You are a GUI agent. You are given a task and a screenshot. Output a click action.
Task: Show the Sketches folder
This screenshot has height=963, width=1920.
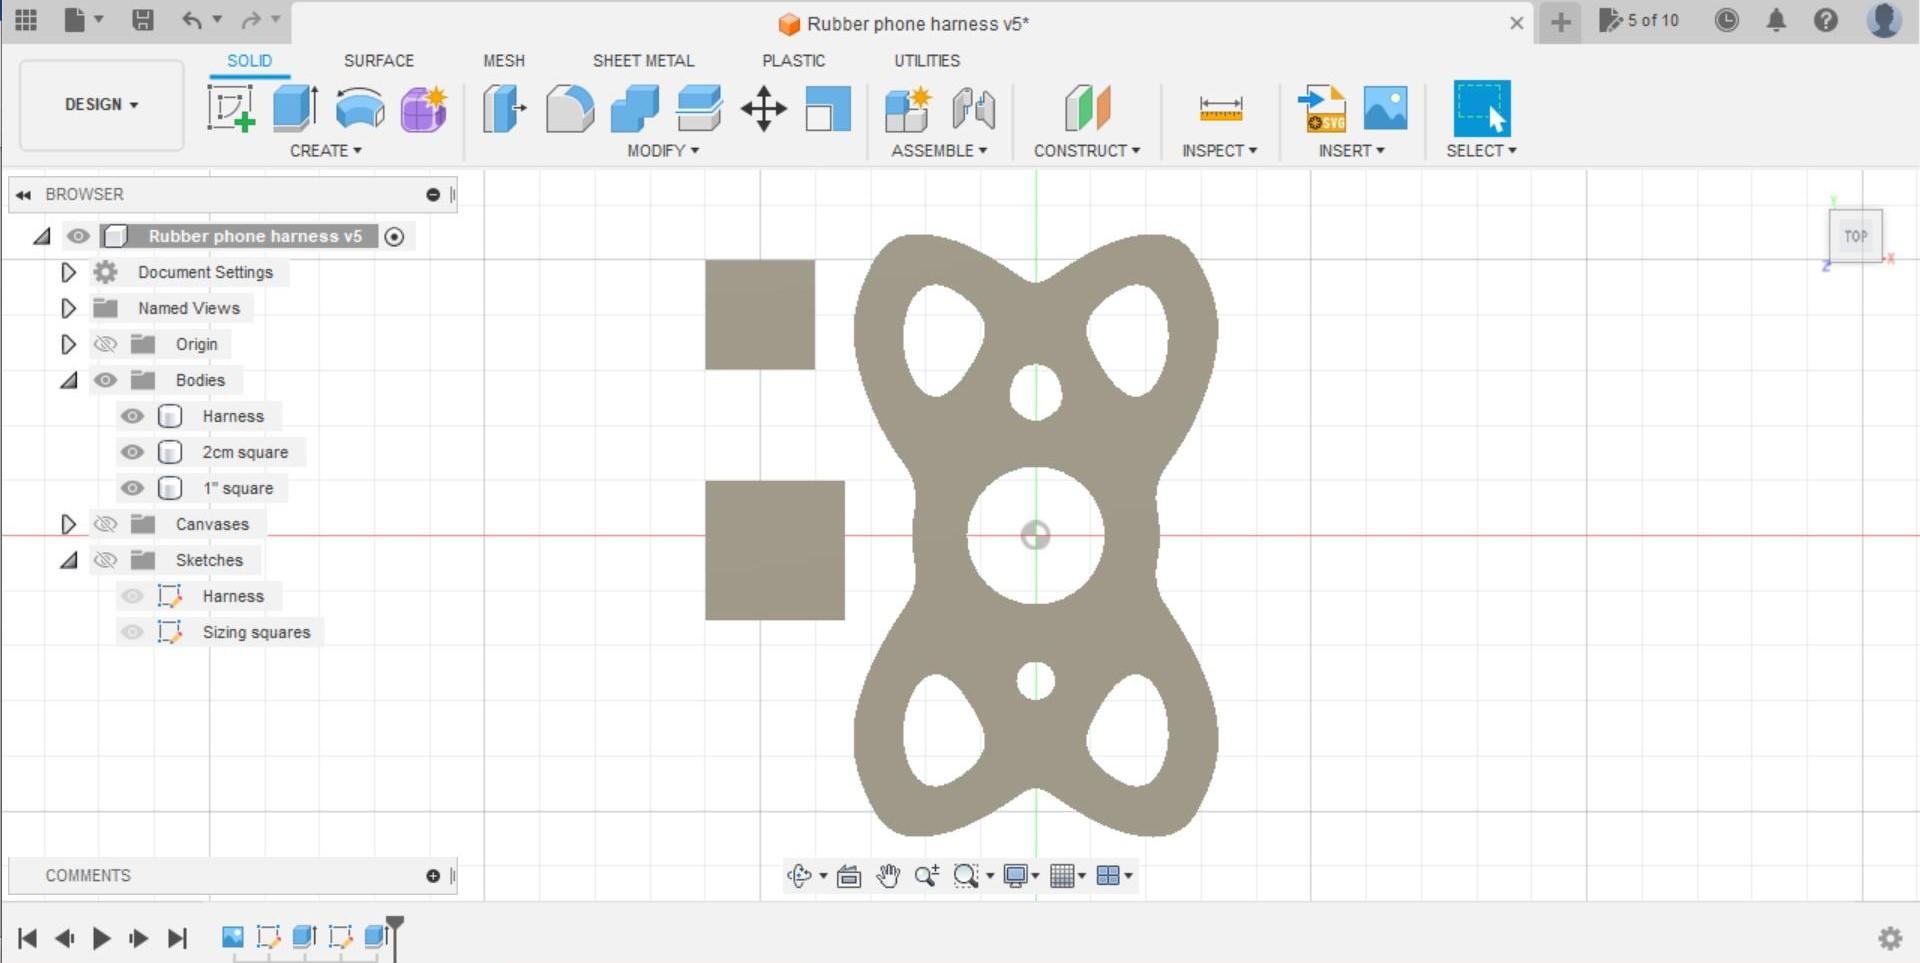coord(105,560)
